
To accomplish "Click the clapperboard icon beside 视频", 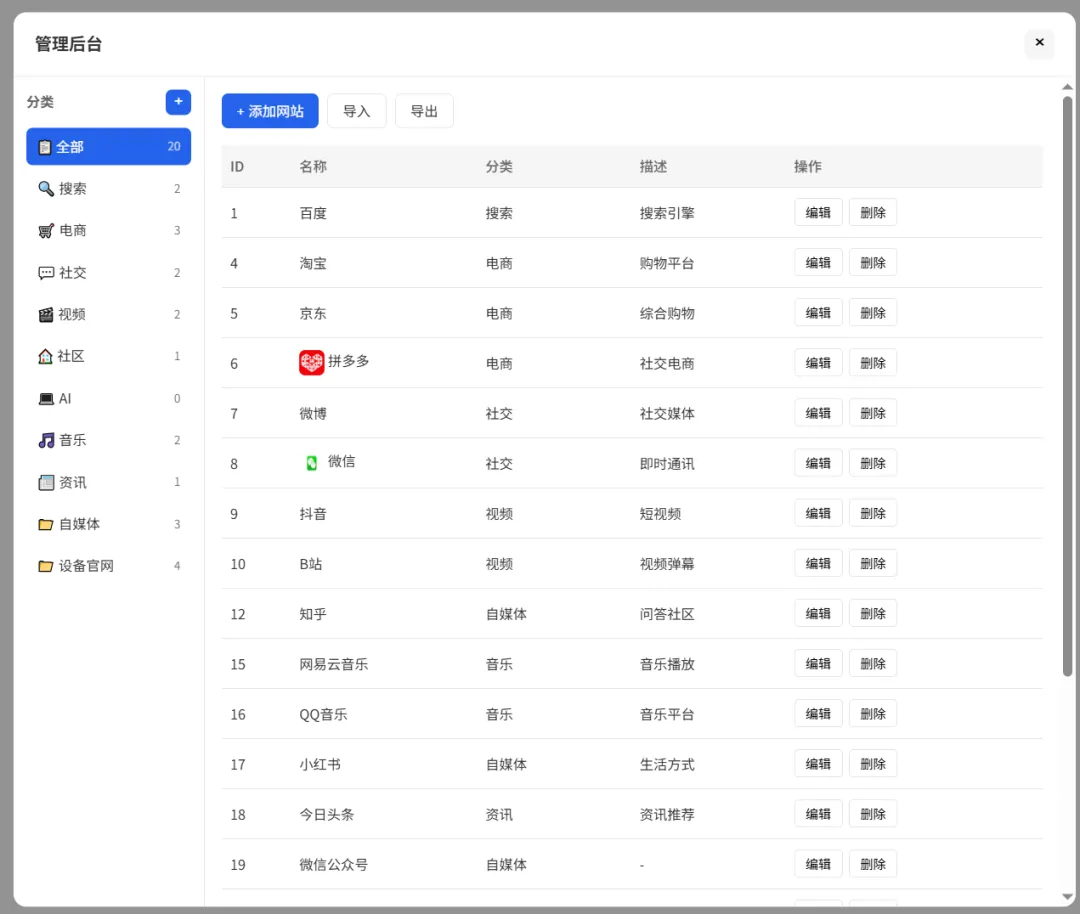I will pyautogui.click(x=45, y=315).
